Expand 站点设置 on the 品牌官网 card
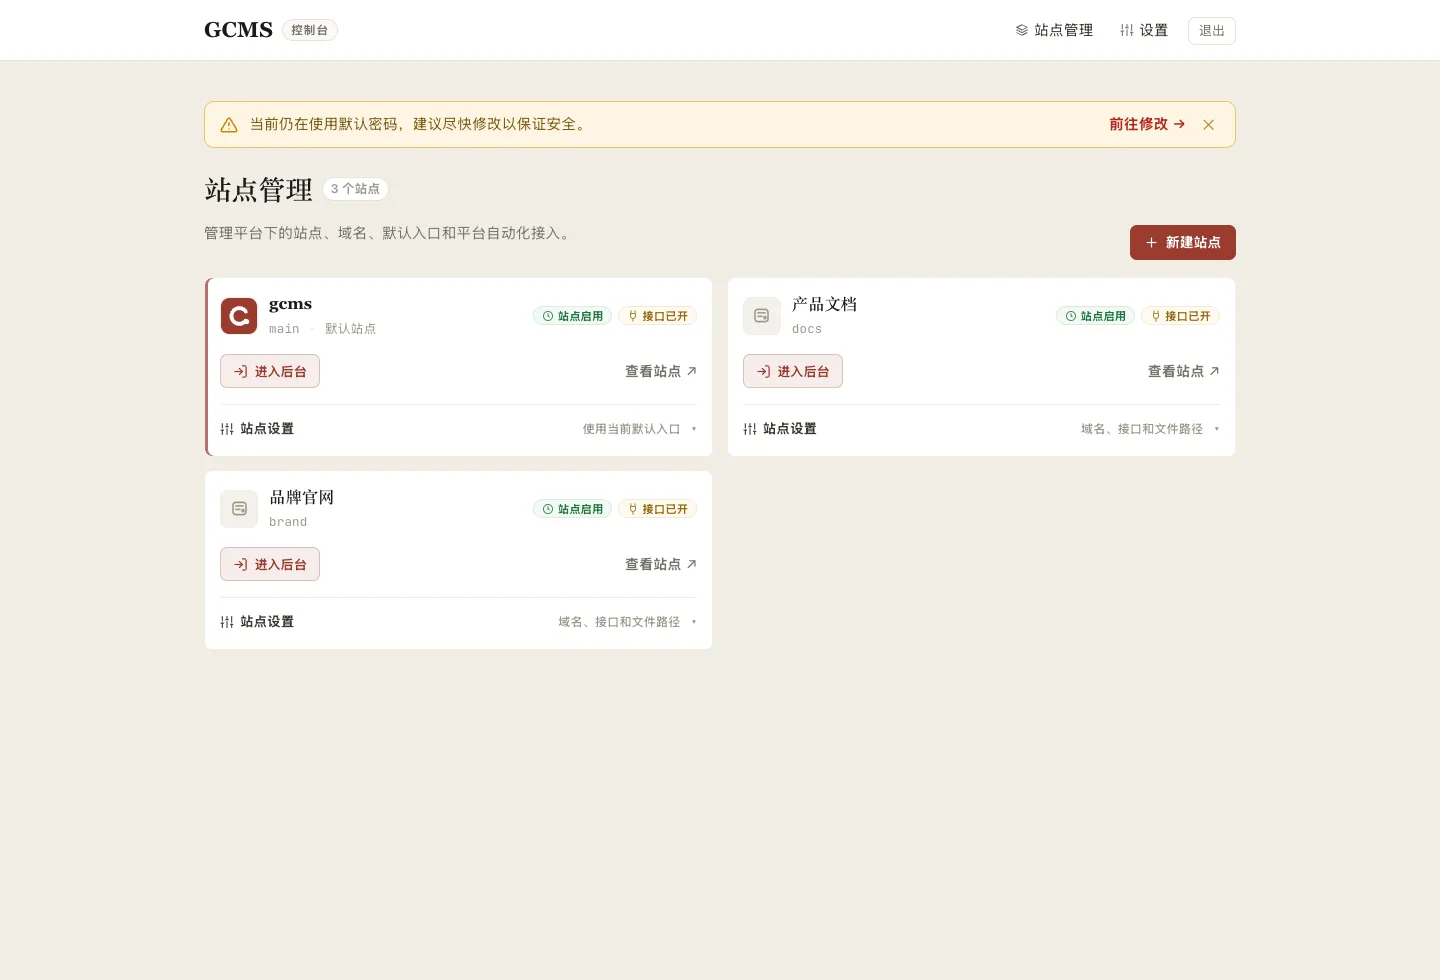This screenshot has height=980, width=1440. point(458,622)
